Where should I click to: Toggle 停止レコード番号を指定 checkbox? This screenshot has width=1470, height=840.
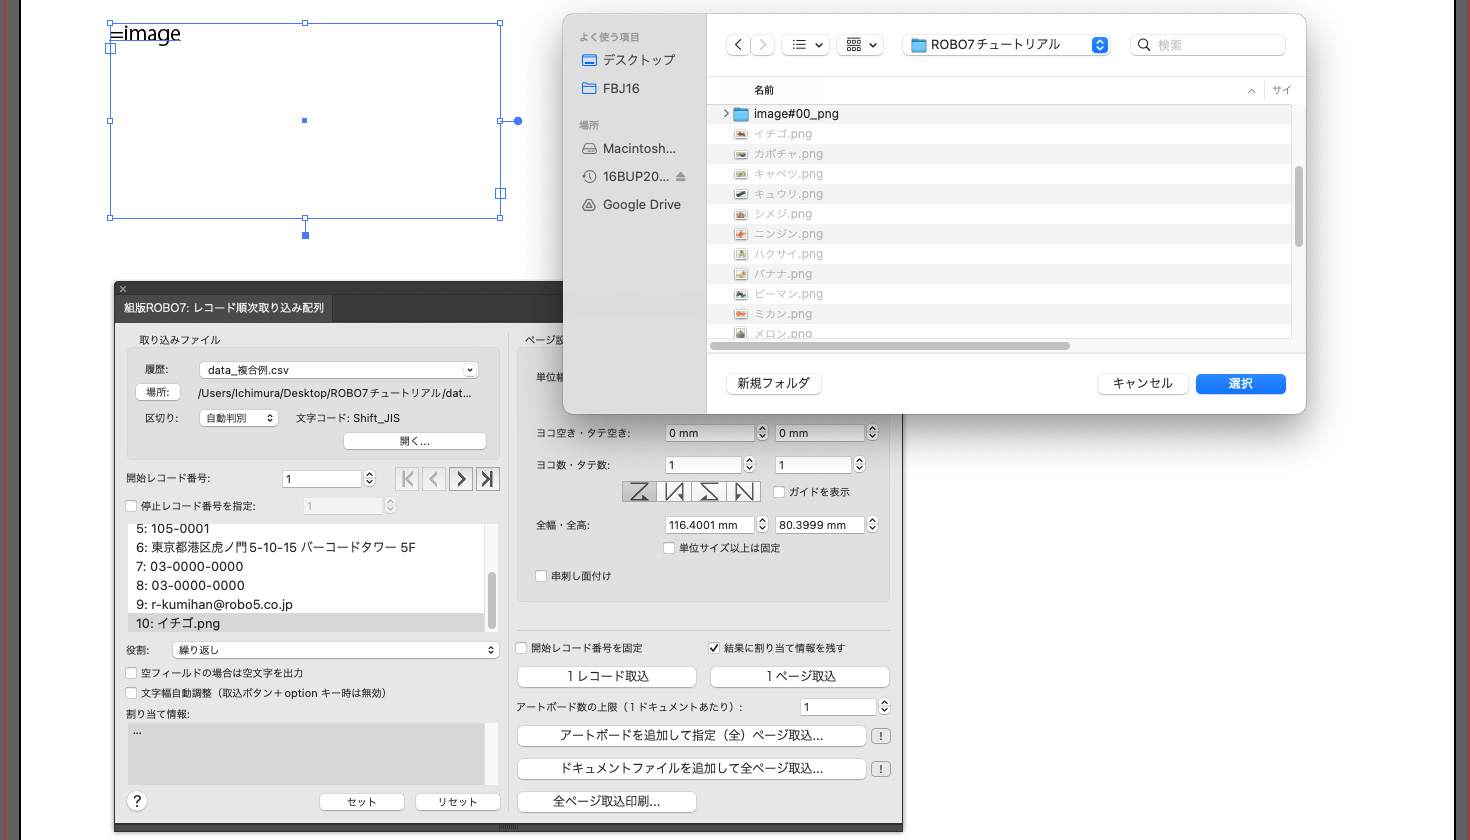131,506
